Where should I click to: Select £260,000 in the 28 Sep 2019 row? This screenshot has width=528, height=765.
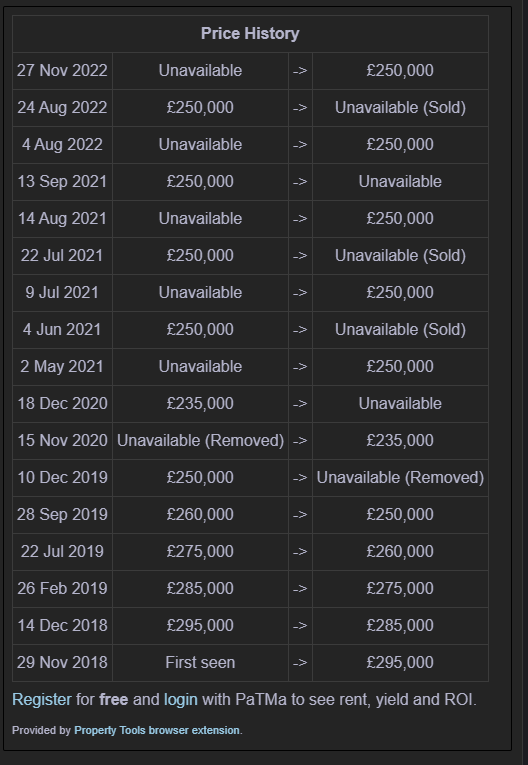click(200, 515)
